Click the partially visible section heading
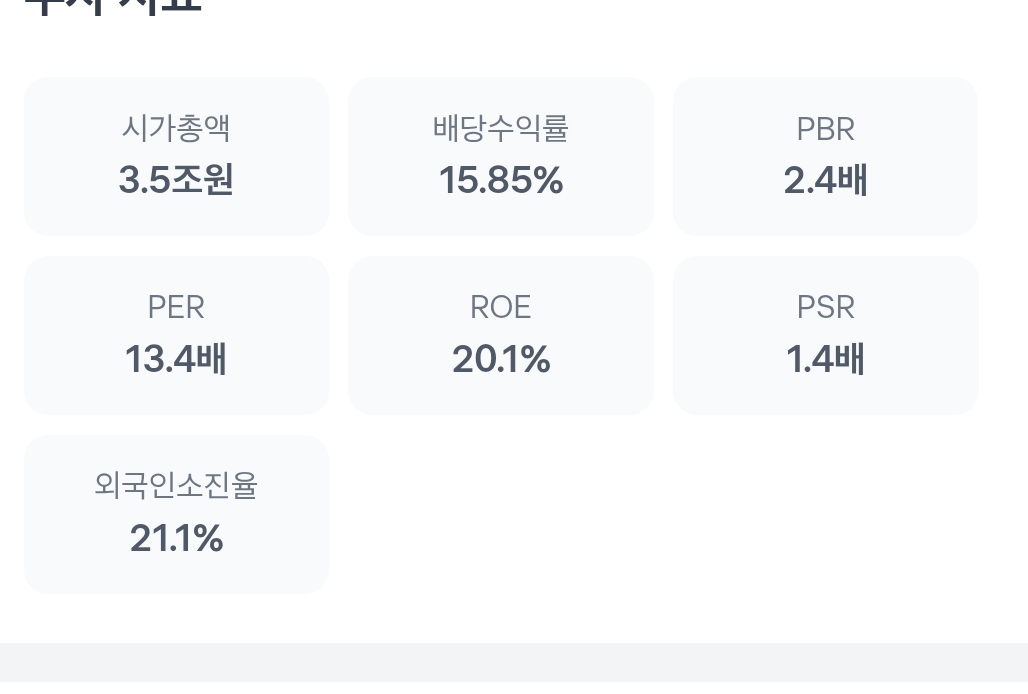This screenshot has width=1028, height=694. (112, 6)
